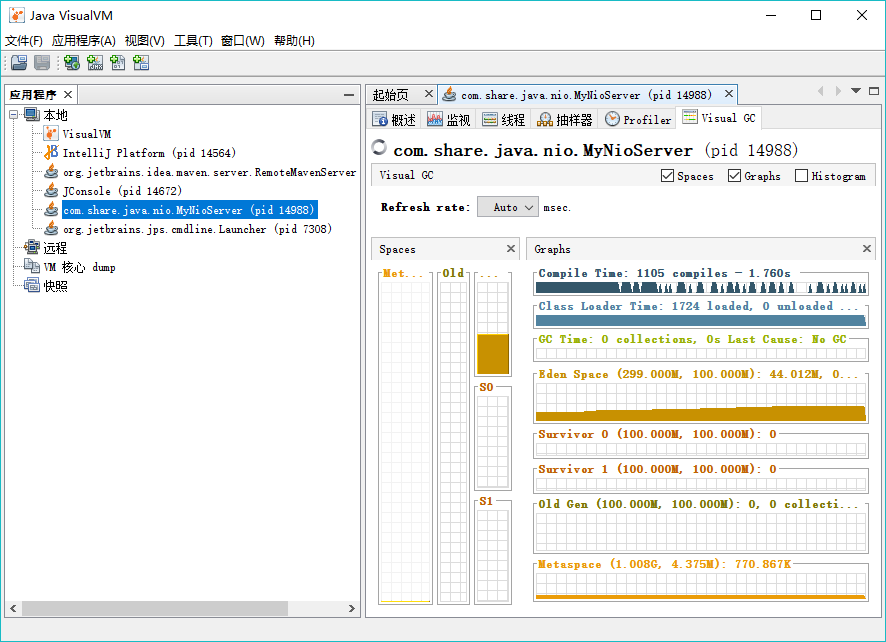This screenshot has height=642, width=886.
Task: Click the applications panel horizontal scrollbar thumb
Action: (x=155, y=609)
